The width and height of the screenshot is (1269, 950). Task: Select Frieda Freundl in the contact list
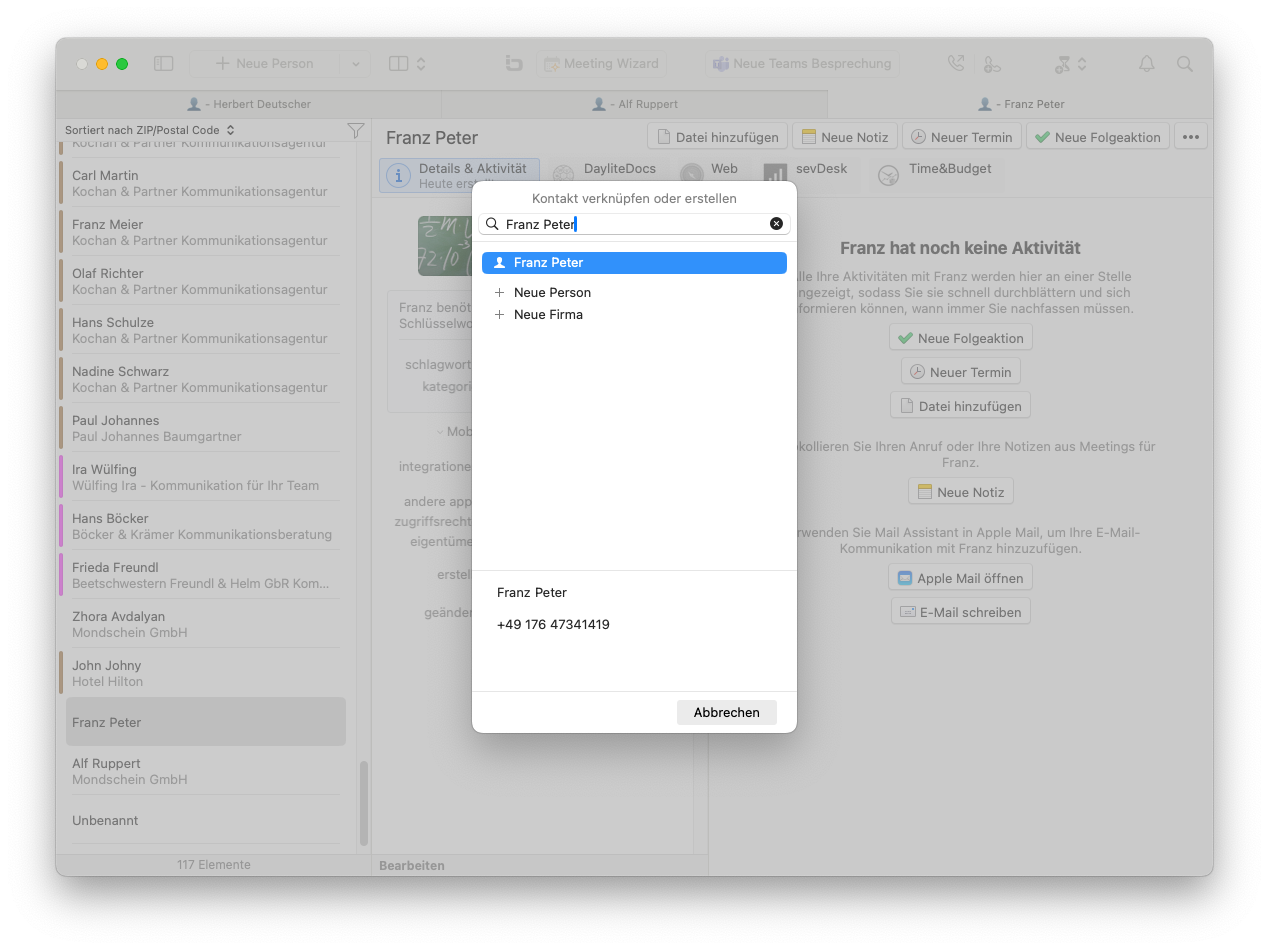coord(200,575)
